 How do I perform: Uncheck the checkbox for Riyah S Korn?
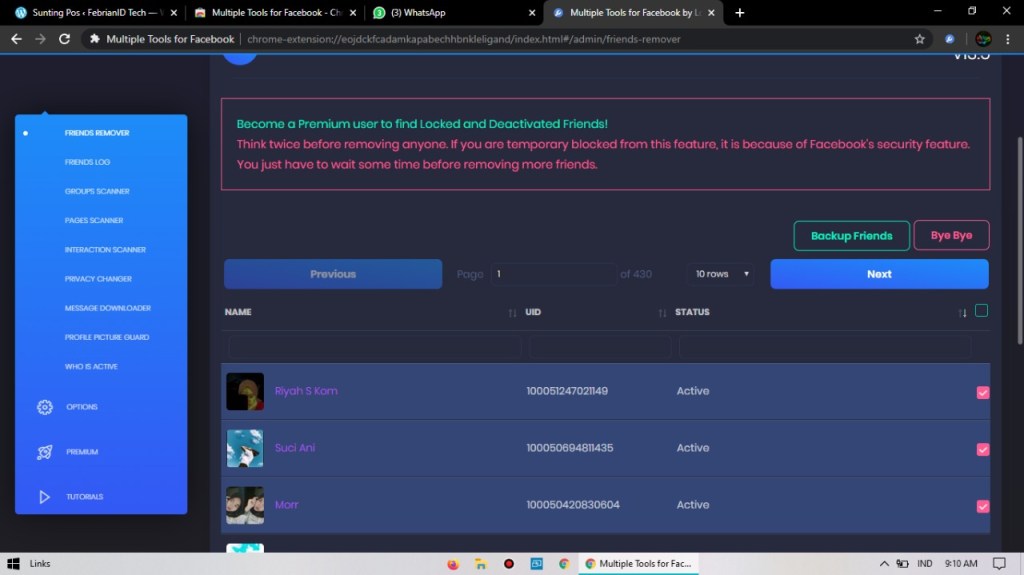coord(982,392)
